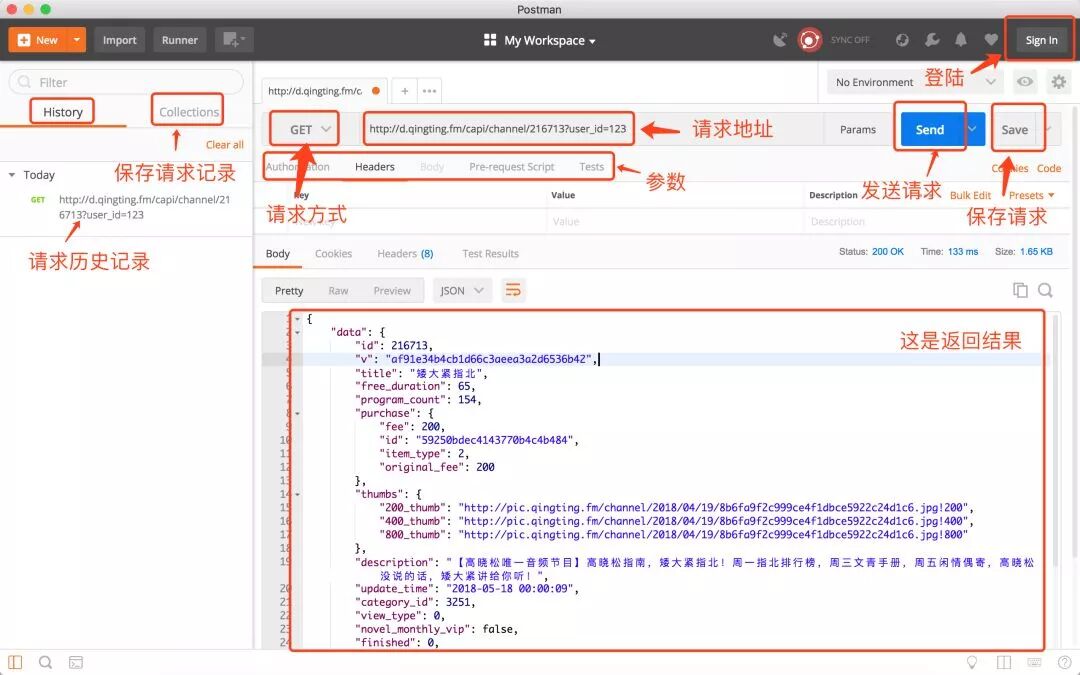Toggle the sidebar icon in bottom bar
This screenshot has width=1080, height=675.
point(15,662)
